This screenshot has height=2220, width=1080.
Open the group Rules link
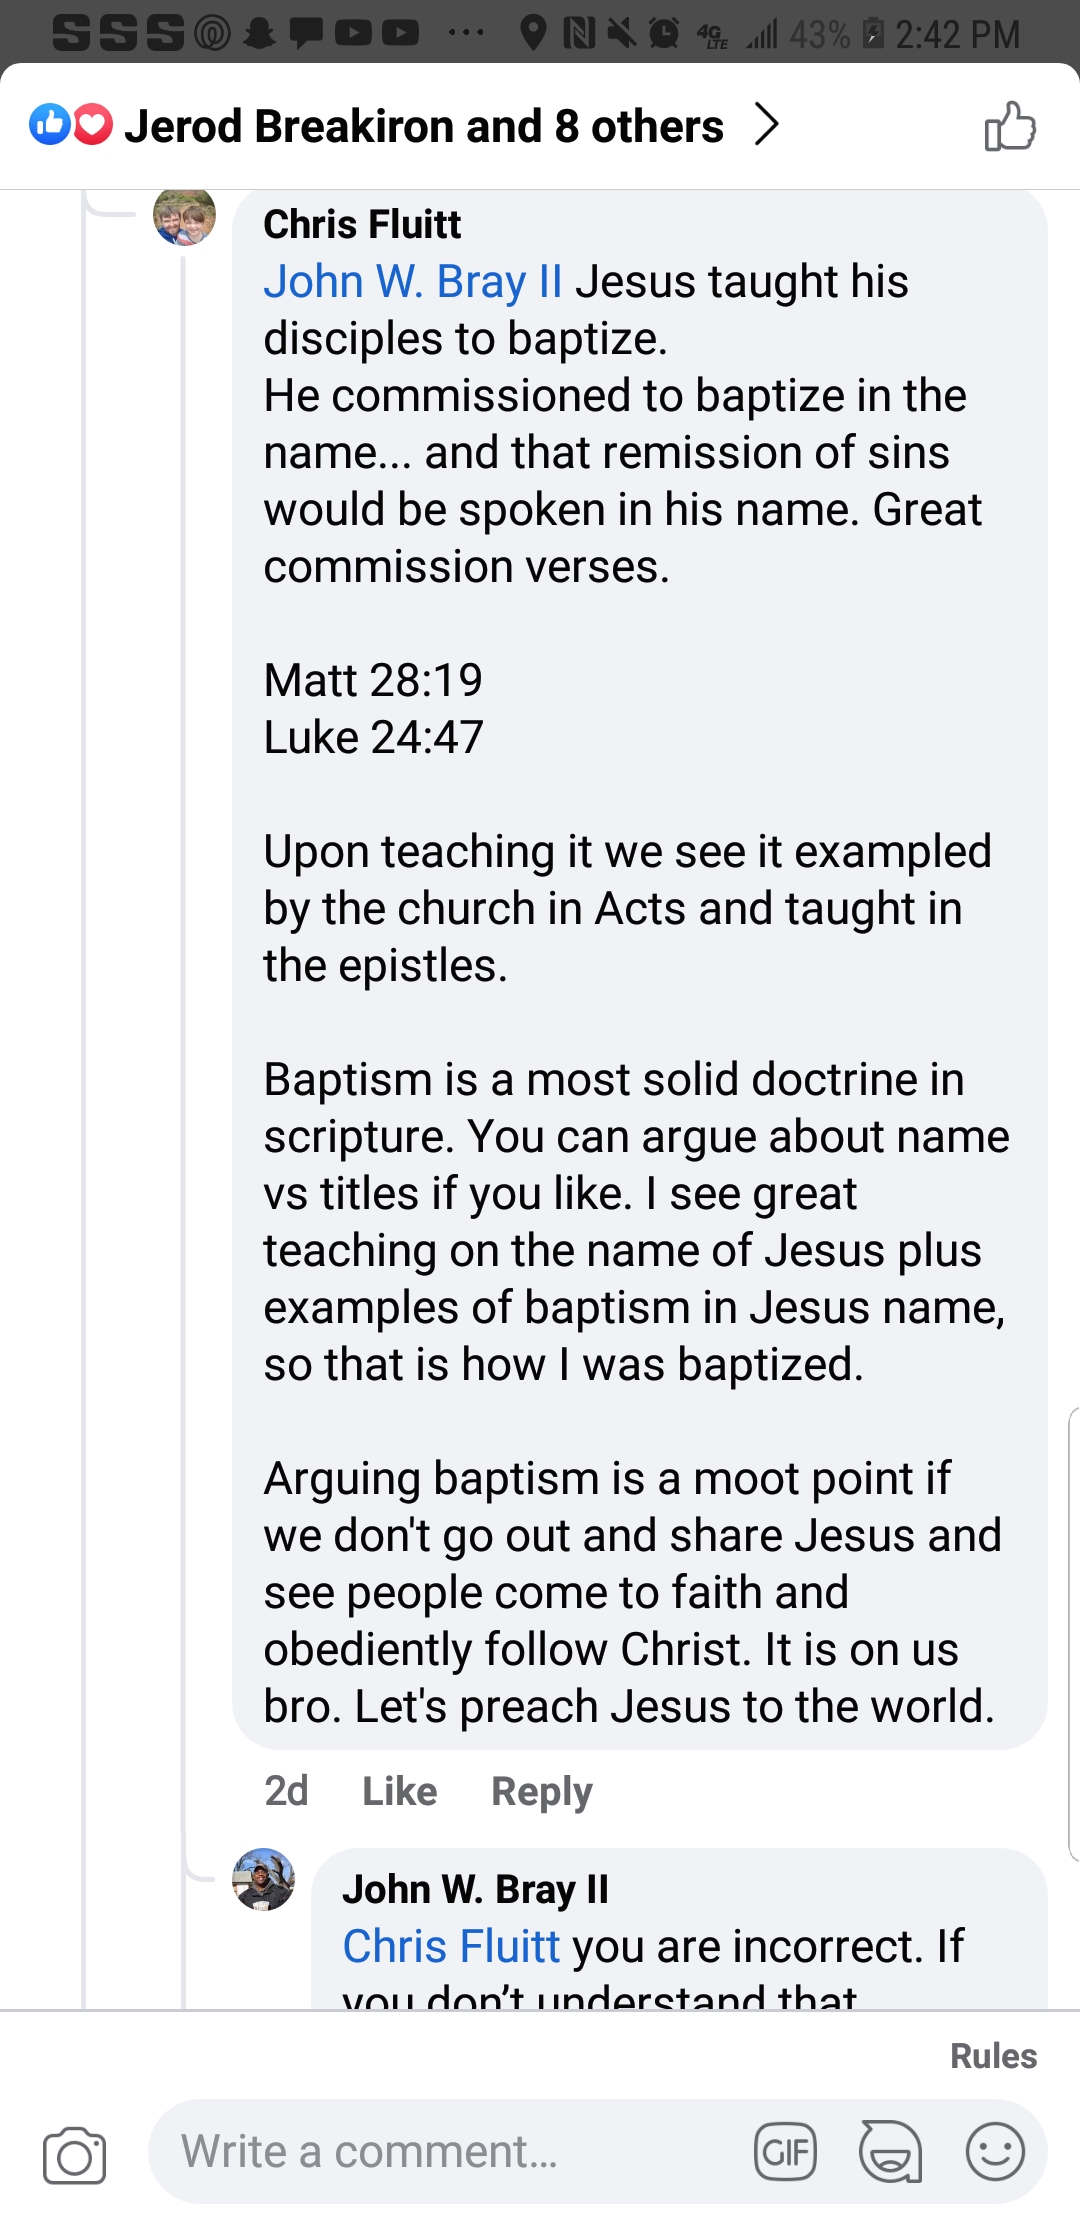point(993,2056)
